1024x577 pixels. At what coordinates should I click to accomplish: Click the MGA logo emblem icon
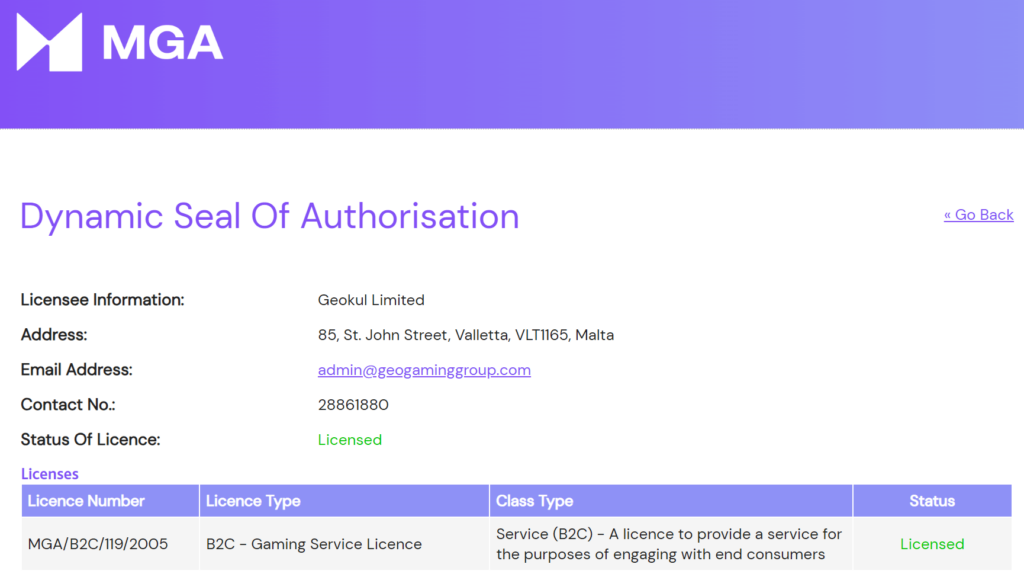click(49, 42)
